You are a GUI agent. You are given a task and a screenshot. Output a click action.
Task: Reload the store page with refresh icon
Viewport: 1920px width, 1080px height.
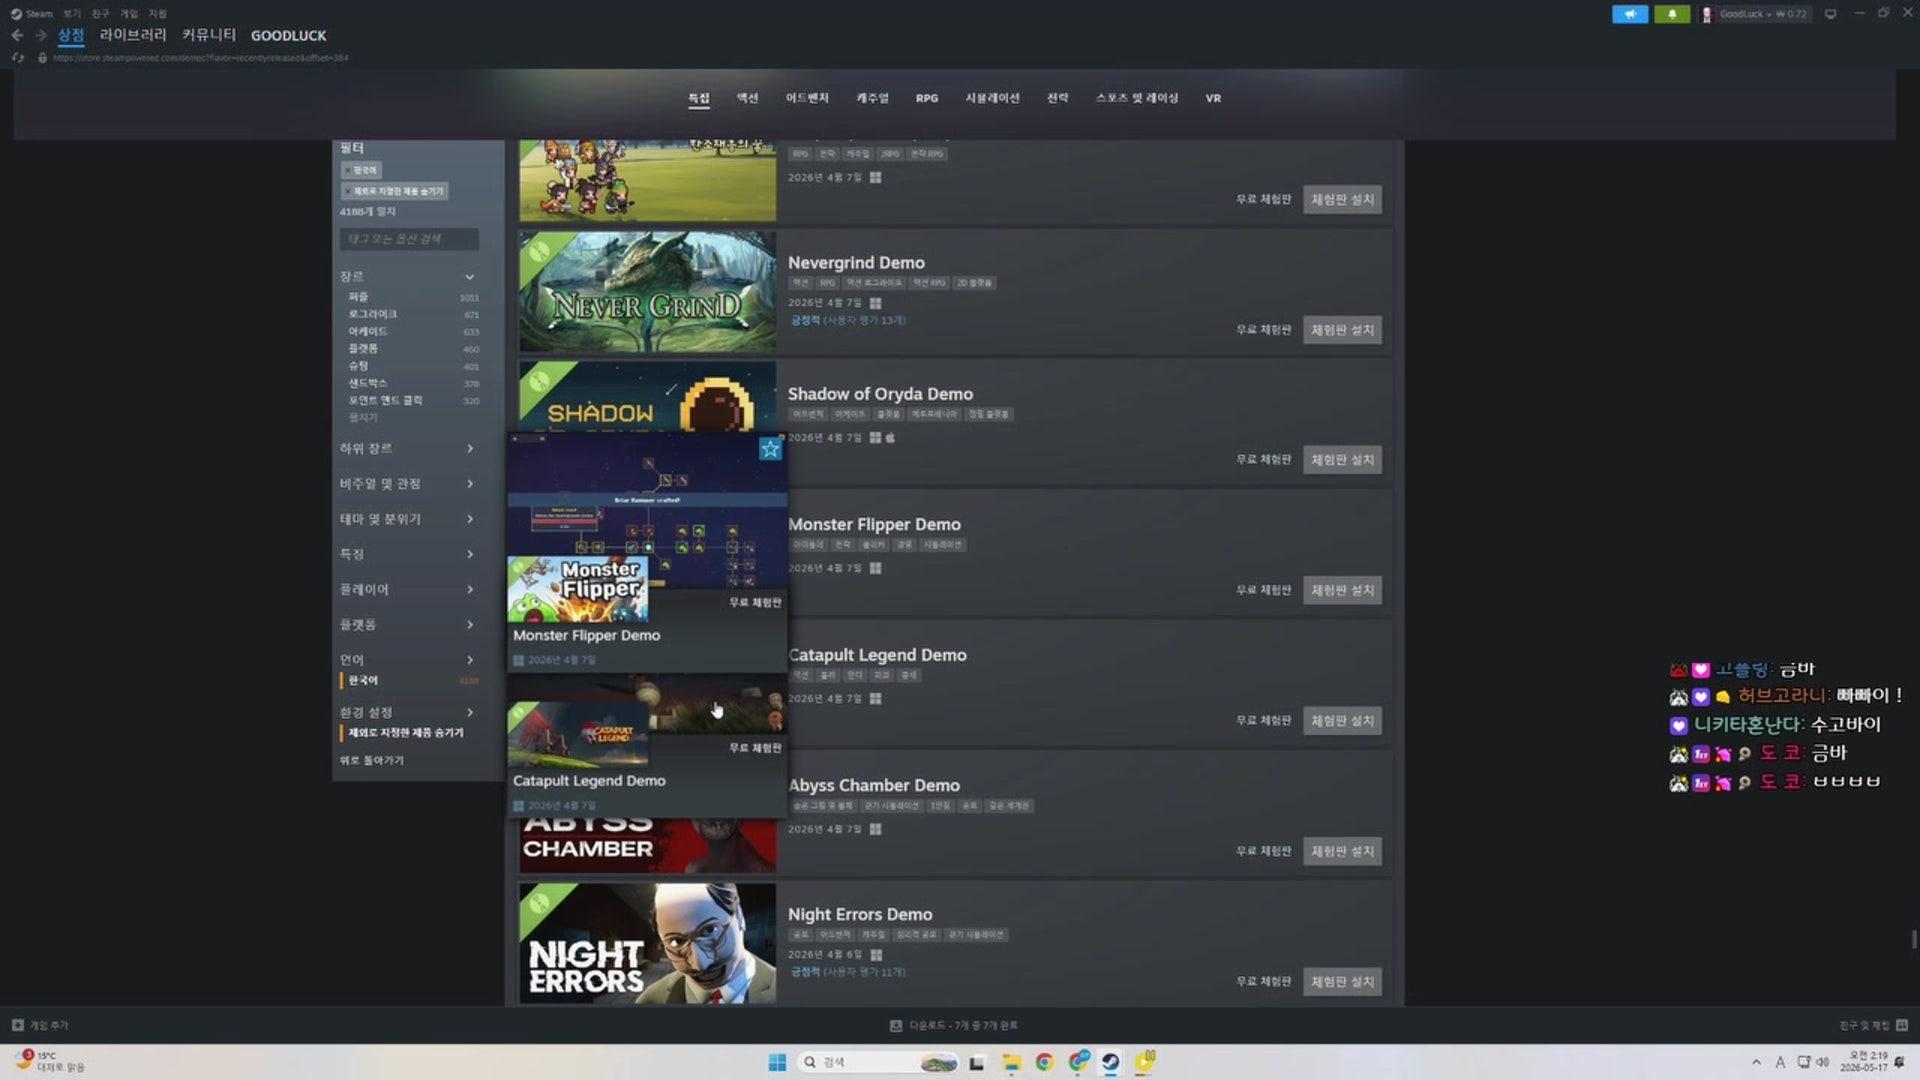18,58
